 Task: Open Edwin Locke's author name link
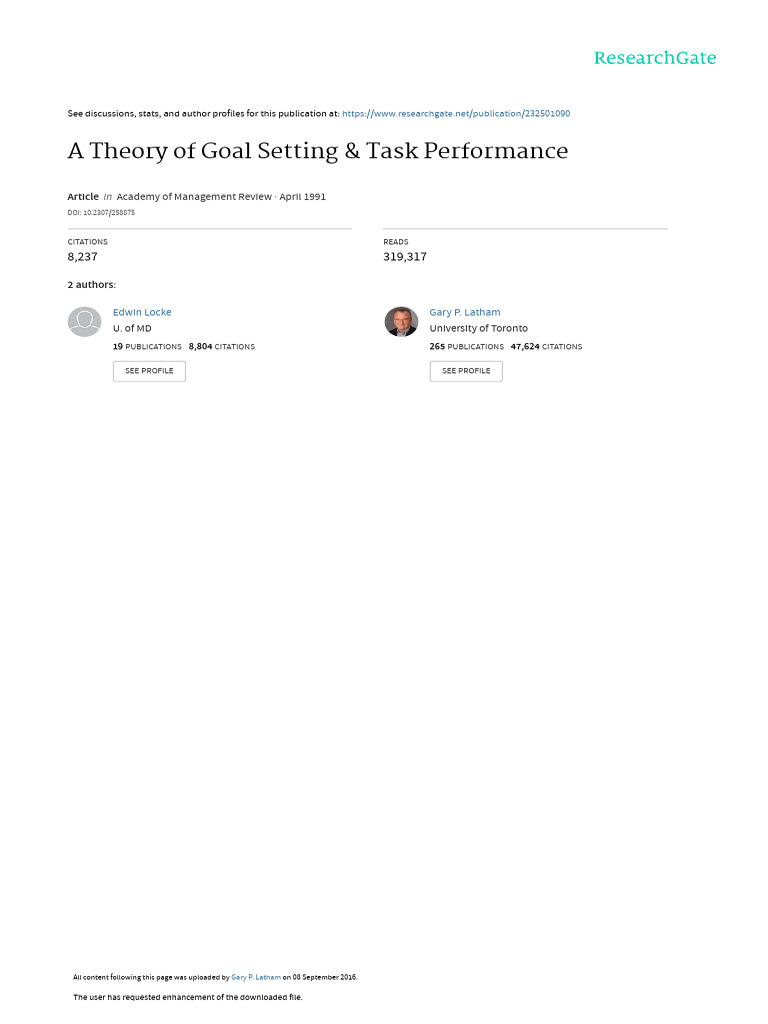142,312
